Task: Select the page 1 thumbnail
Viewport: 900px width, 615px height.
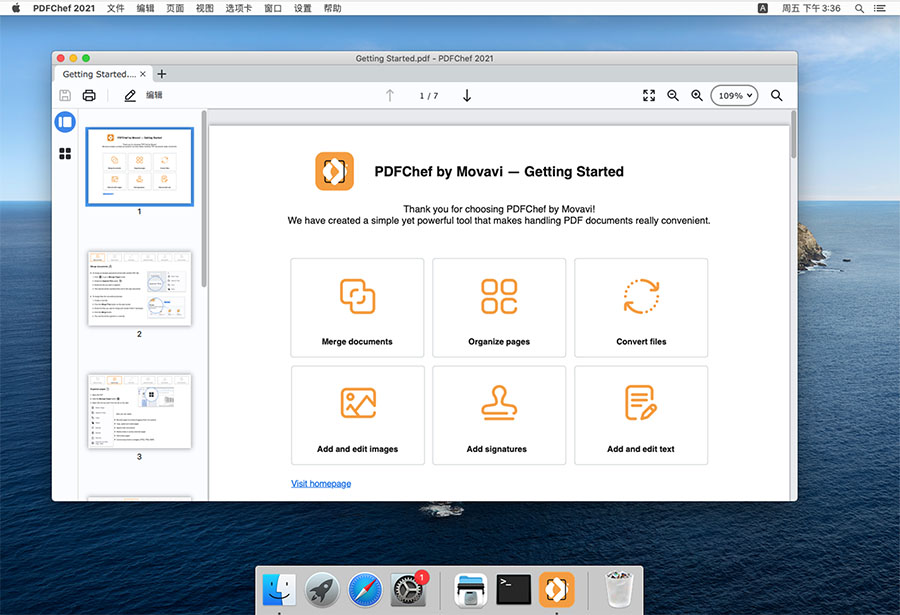Action: coord(139,167)
